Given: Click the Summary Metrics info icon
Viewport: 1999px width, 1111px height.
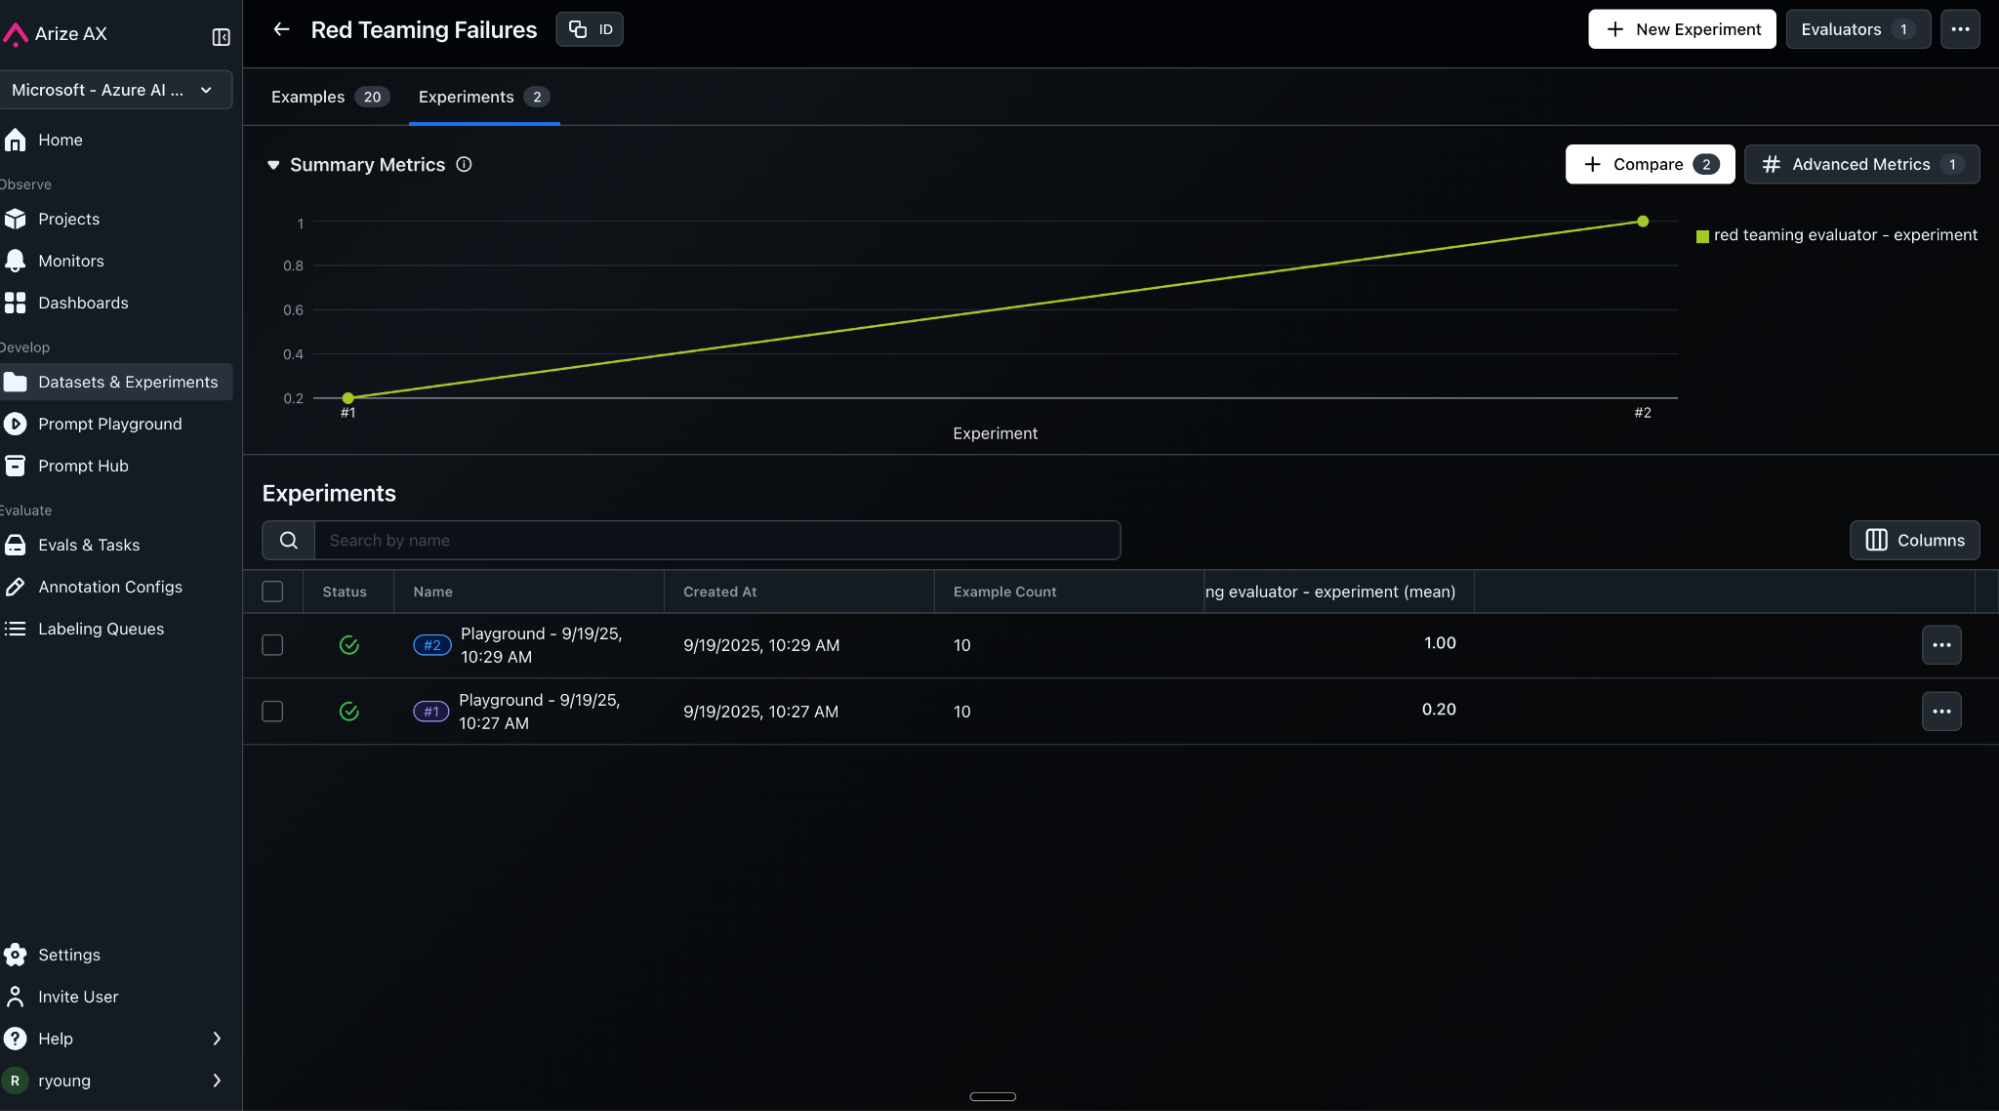Looking at the screenshot, I should [464, 164].
